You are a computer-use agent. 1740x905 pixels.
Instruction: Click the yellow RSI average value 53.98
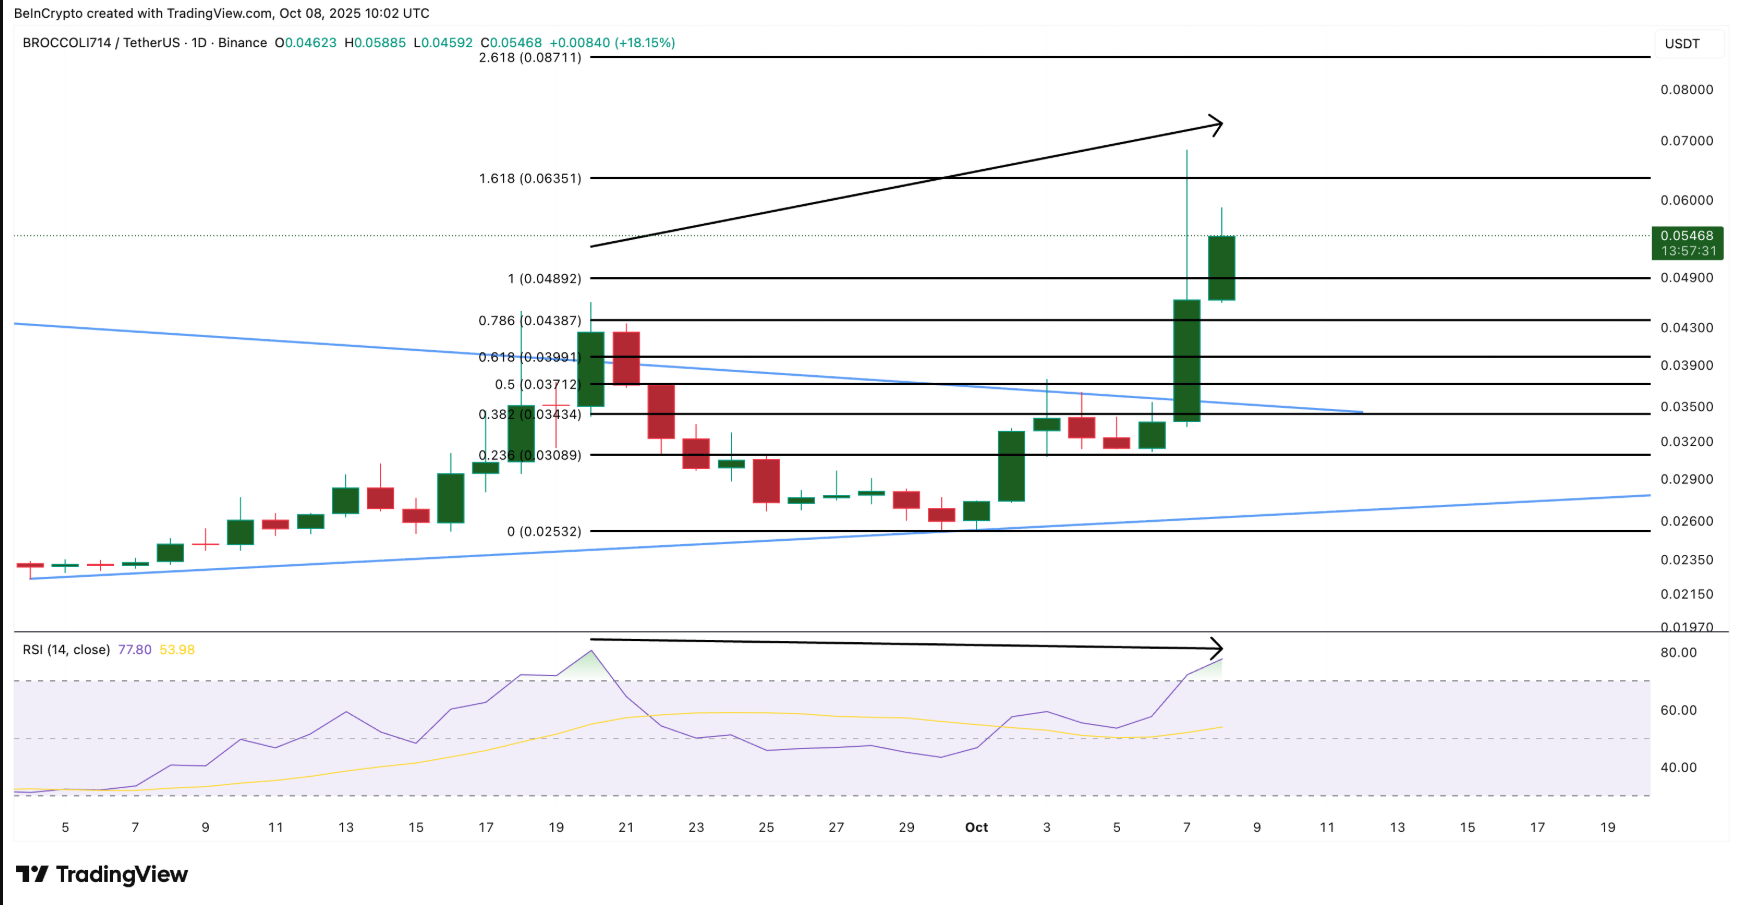tap(177, 650)
